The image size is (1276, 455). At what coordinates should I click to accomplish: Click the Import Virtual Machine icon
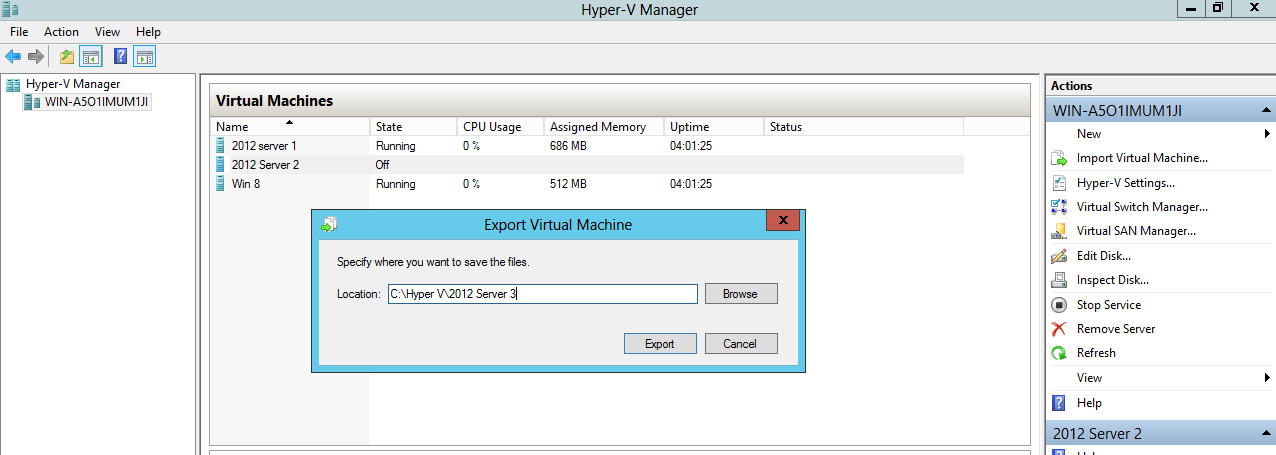[1059, 158]
